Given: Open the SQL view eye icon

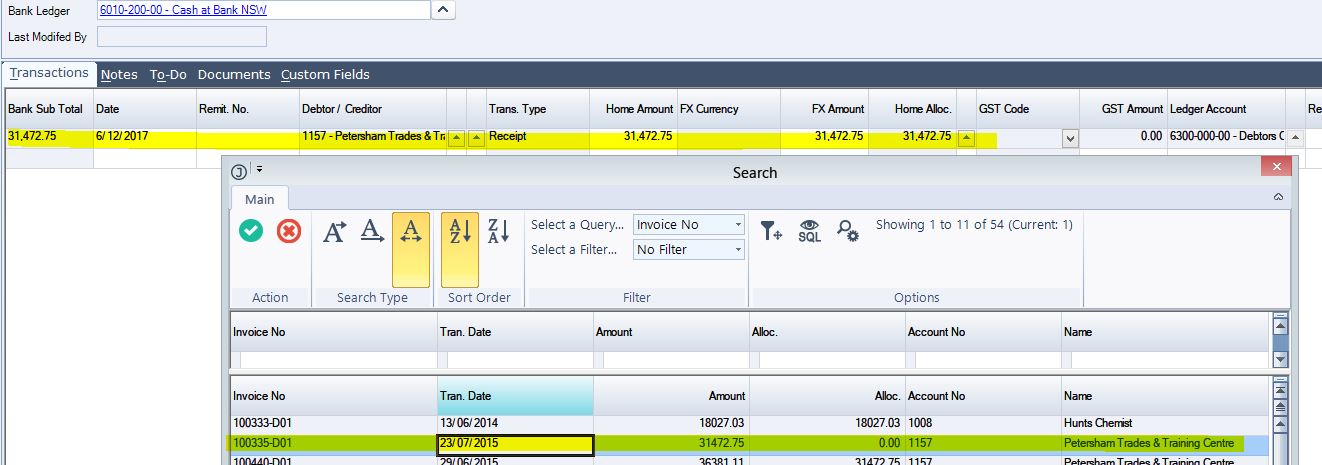Looking at the screenshot, I should coord(809,232).
